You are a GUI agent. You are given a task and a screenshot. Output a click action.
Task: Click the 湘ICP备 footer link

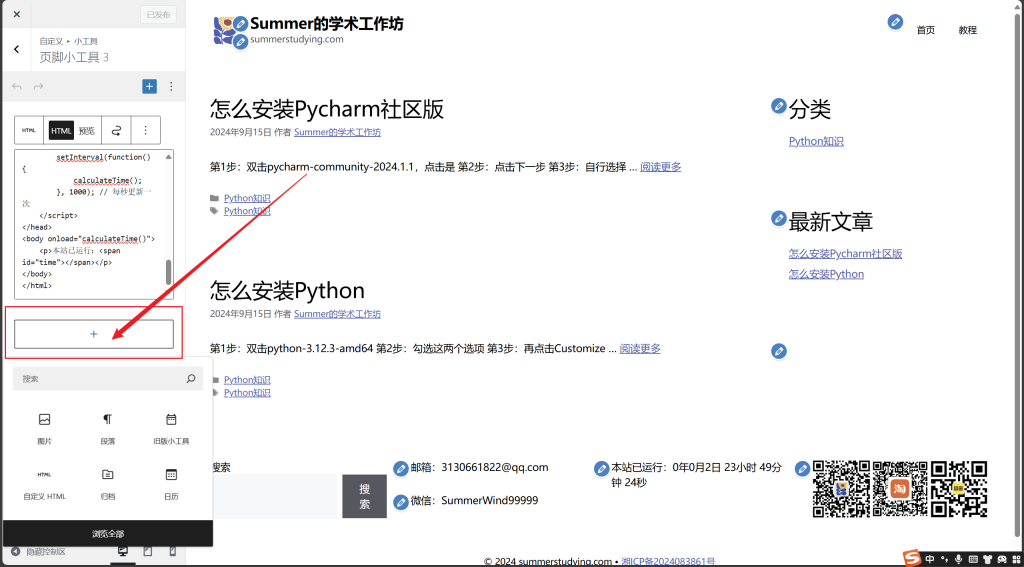click(668, 561)
